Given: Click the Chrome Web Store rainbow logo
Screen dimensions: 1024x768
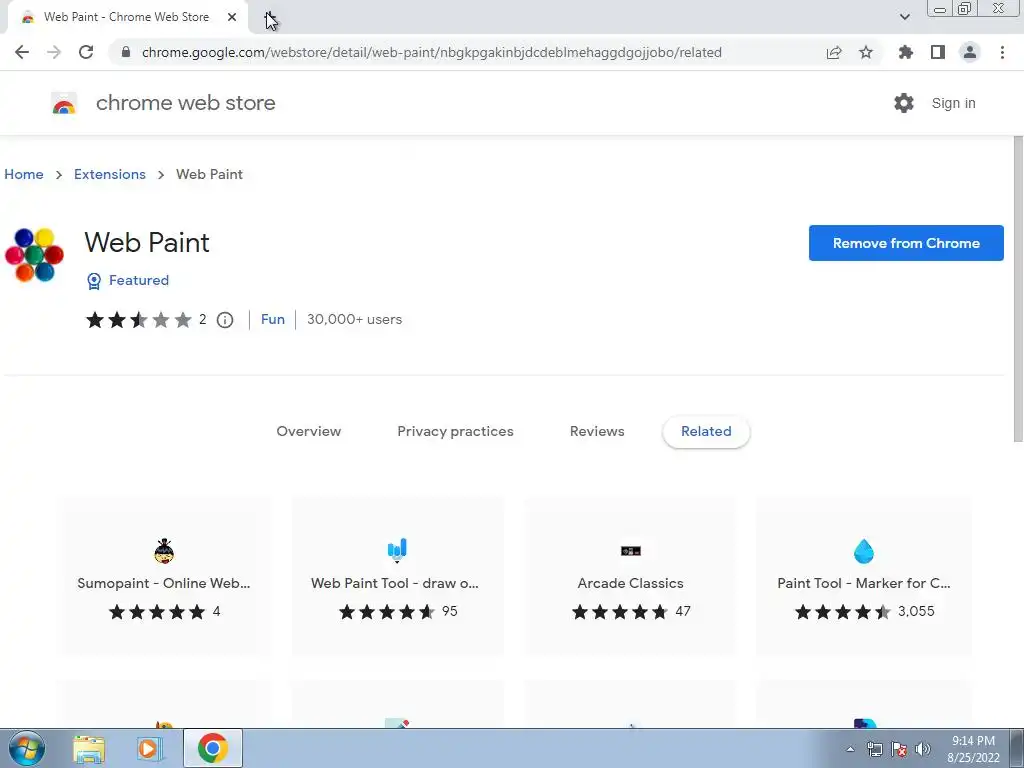Looking at the screenshot, I should tap(64, 103).
